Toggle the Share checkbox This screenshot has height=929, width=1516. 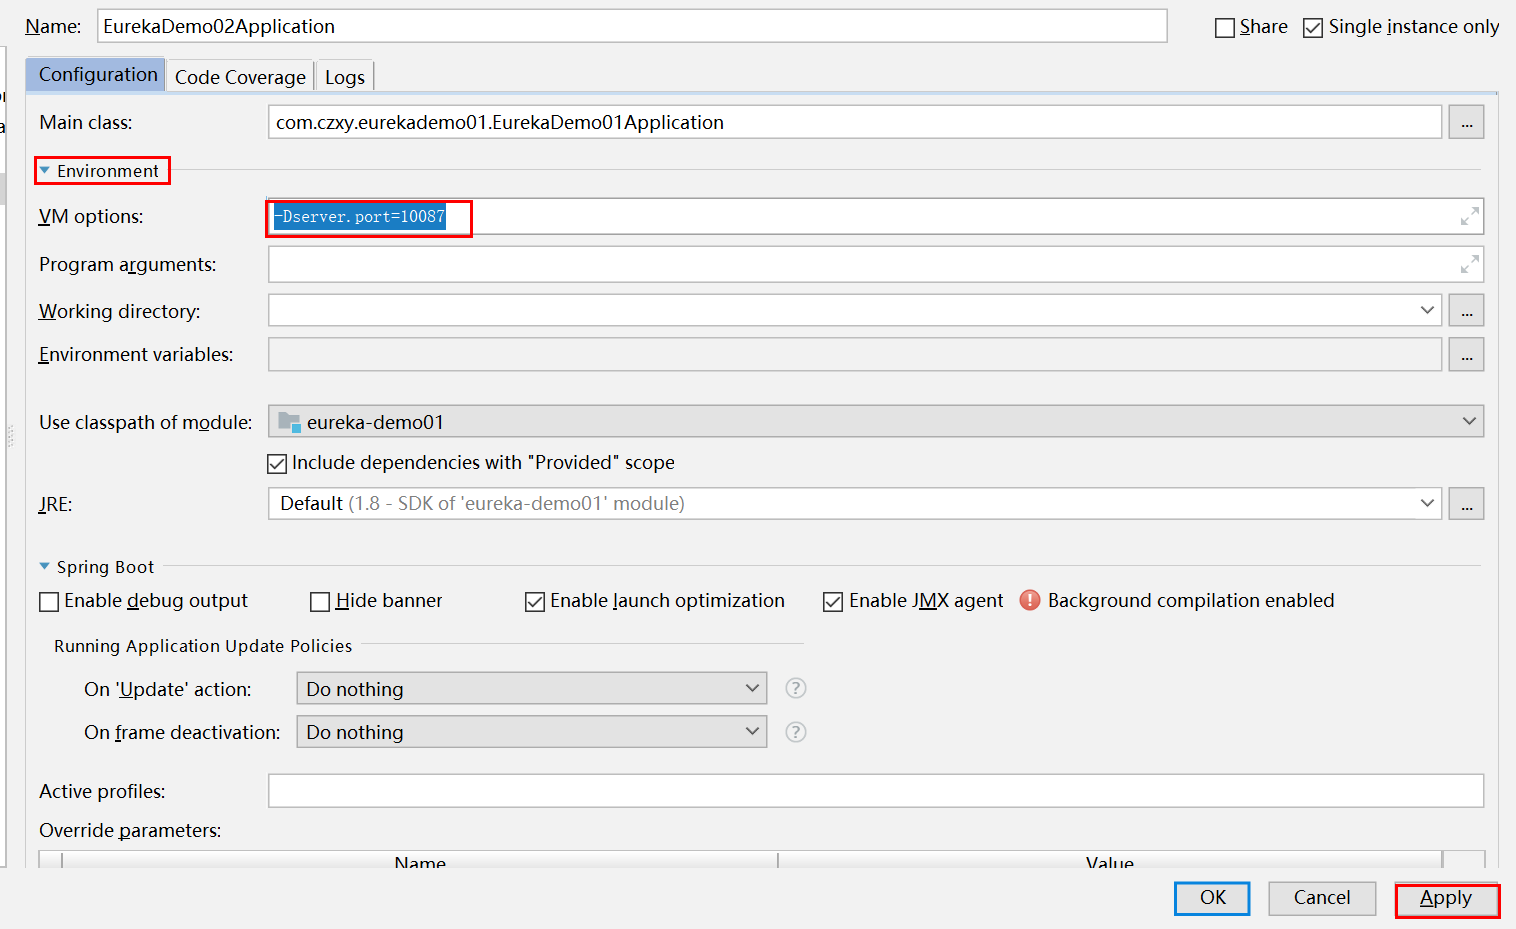click(1225, 28)
